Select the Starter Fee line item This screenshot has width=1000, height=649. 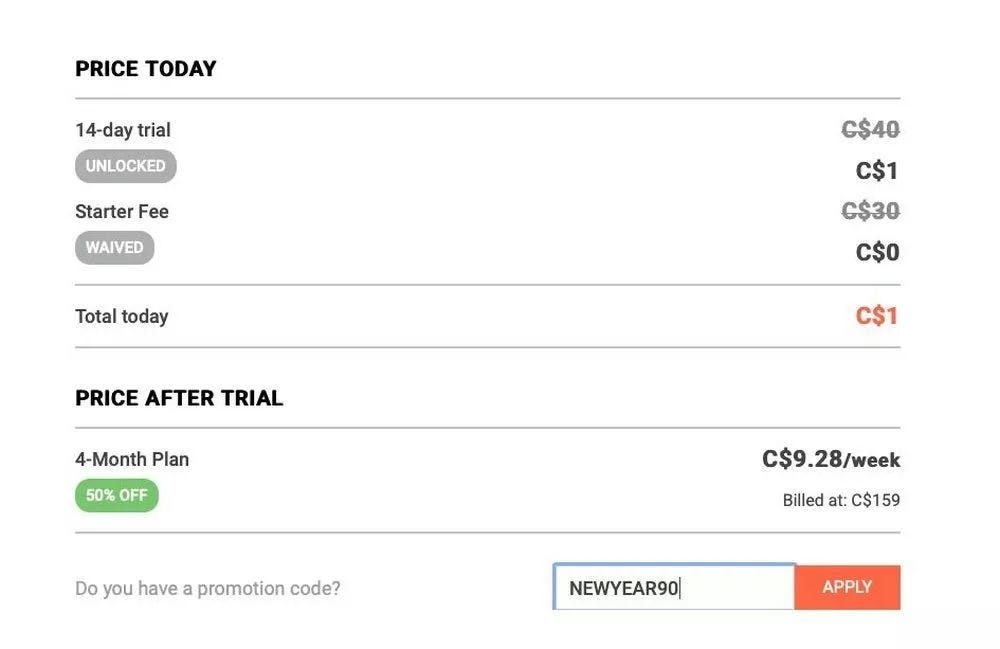121,211
